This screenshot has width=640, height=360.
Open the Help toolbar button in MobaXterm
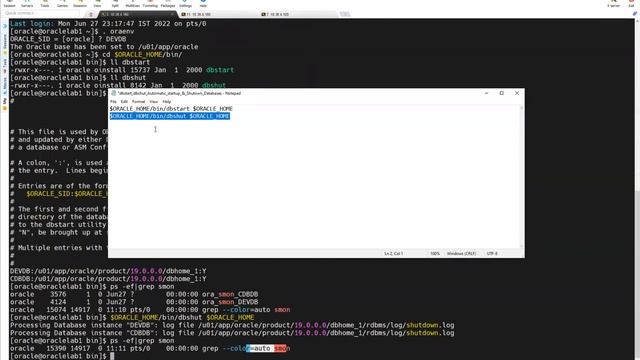[x=203, y=4]
